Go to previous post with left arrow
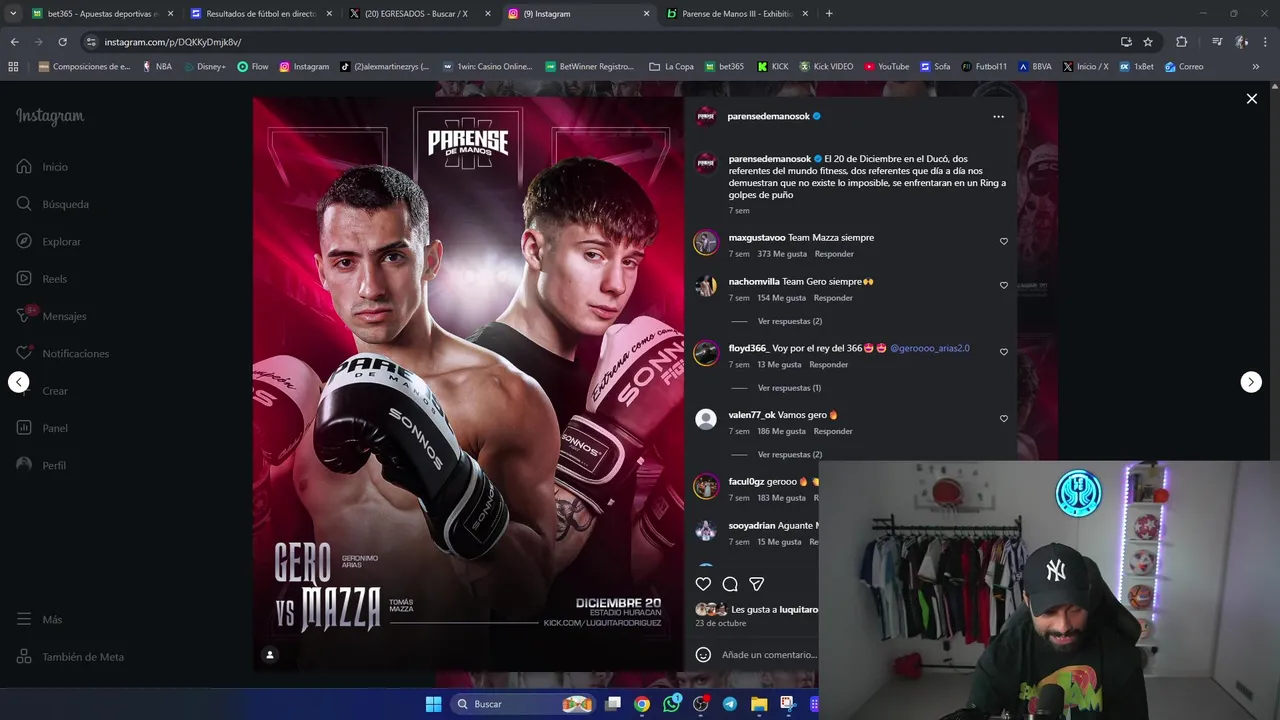1280x720 pixels. point(19,382)
